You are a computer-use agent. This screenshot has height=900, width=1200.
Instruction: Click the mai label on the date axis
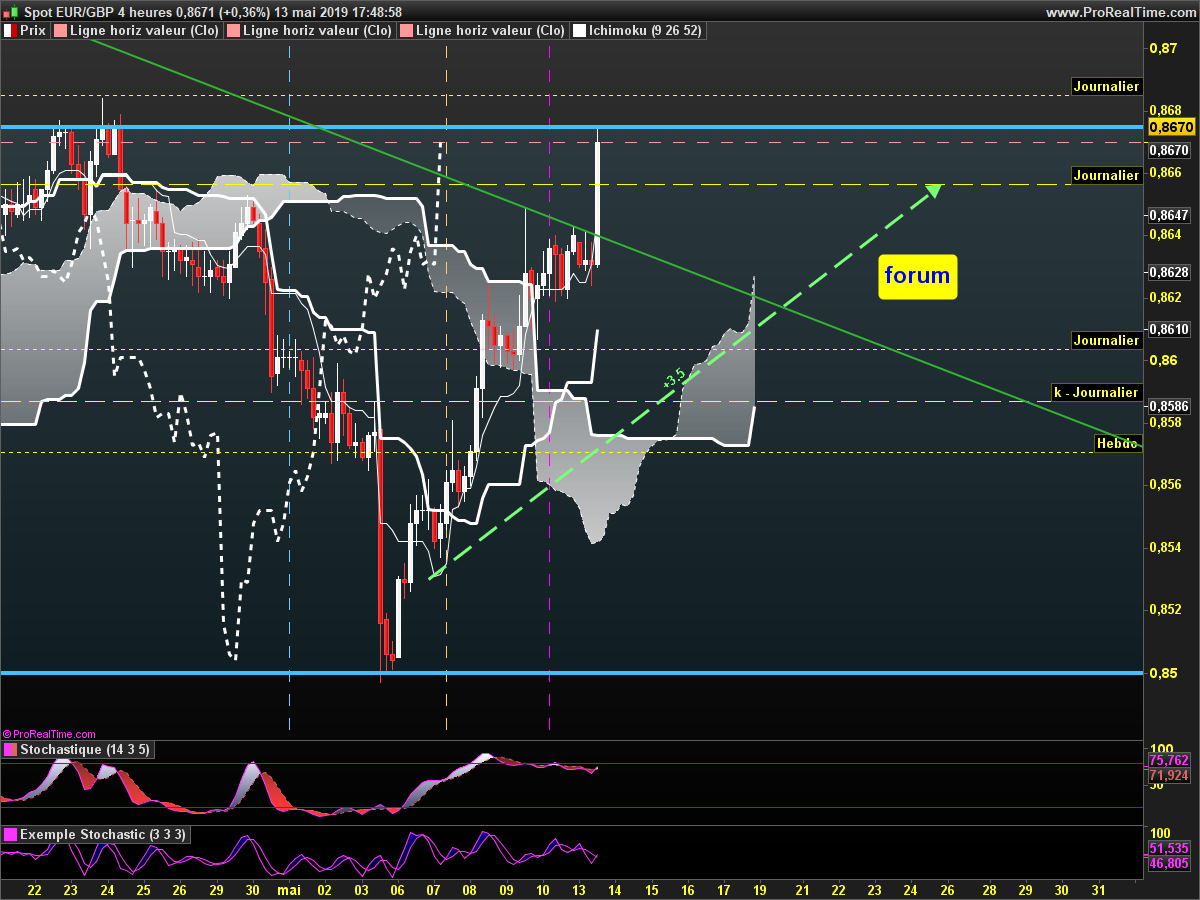(289, 889)
